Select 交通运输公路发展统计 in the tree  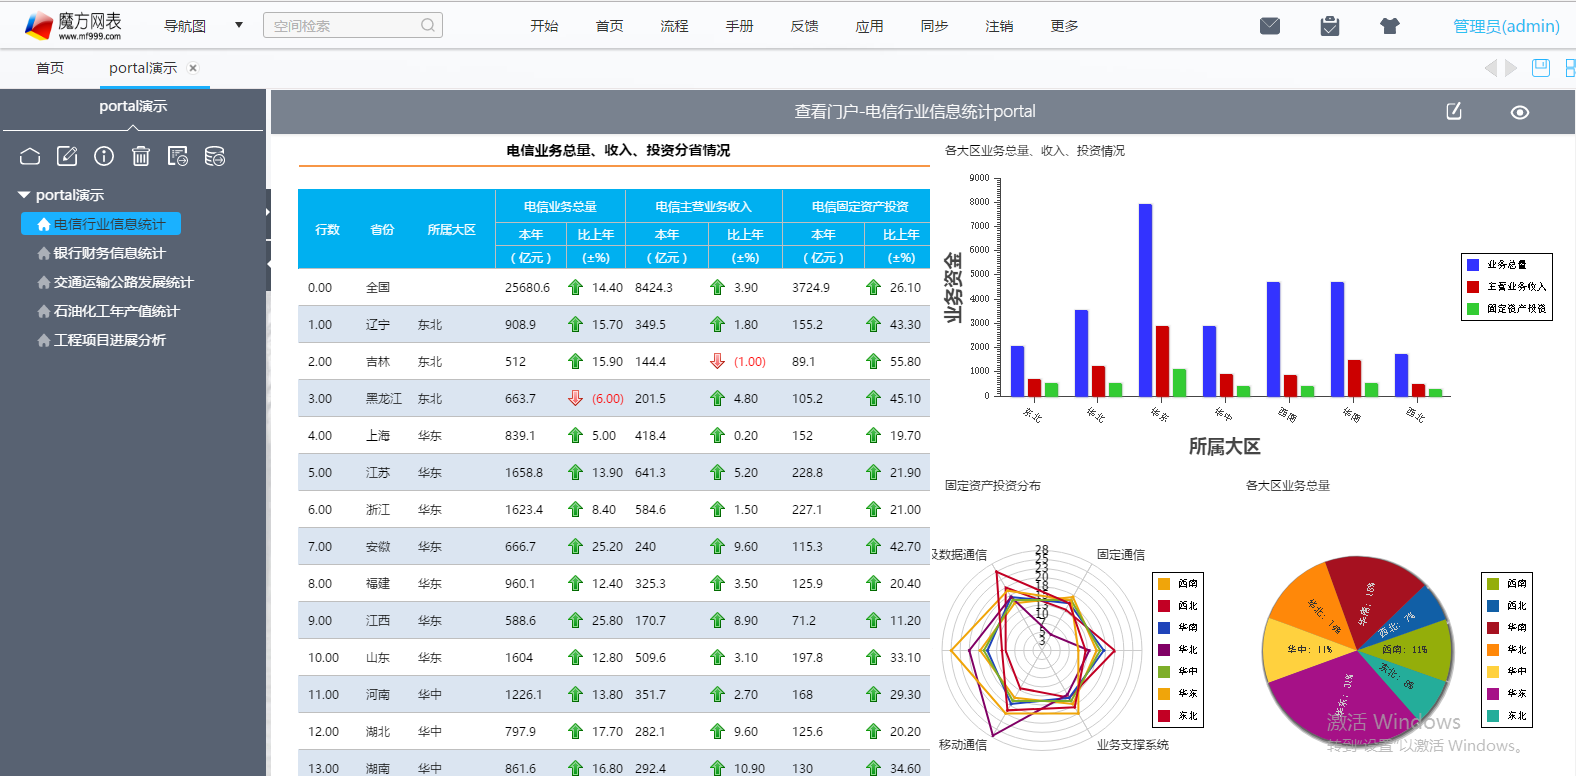[x=123, y=283]
